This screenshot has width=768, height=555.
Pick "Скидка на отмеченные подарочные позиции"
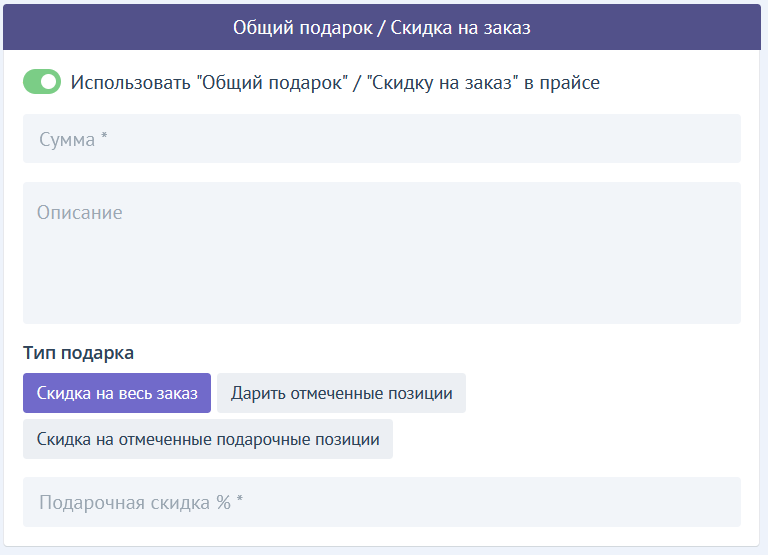208,439
